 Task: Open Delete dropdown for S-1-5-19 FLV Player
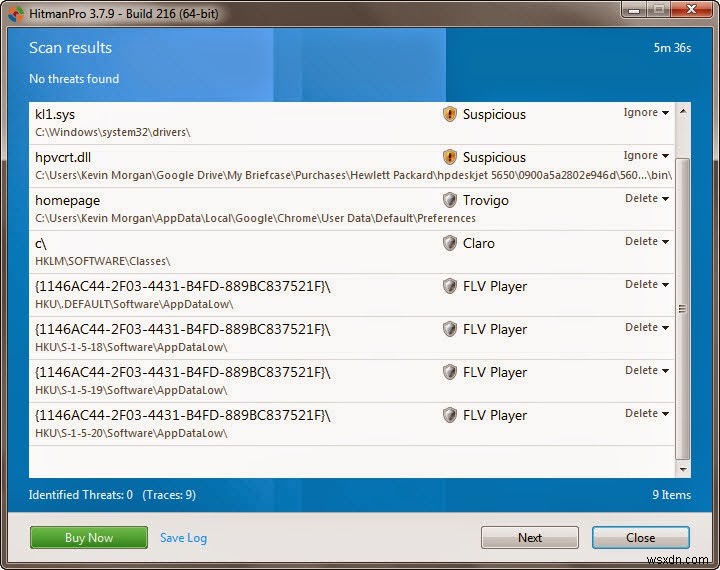click(x=647, y=370)
